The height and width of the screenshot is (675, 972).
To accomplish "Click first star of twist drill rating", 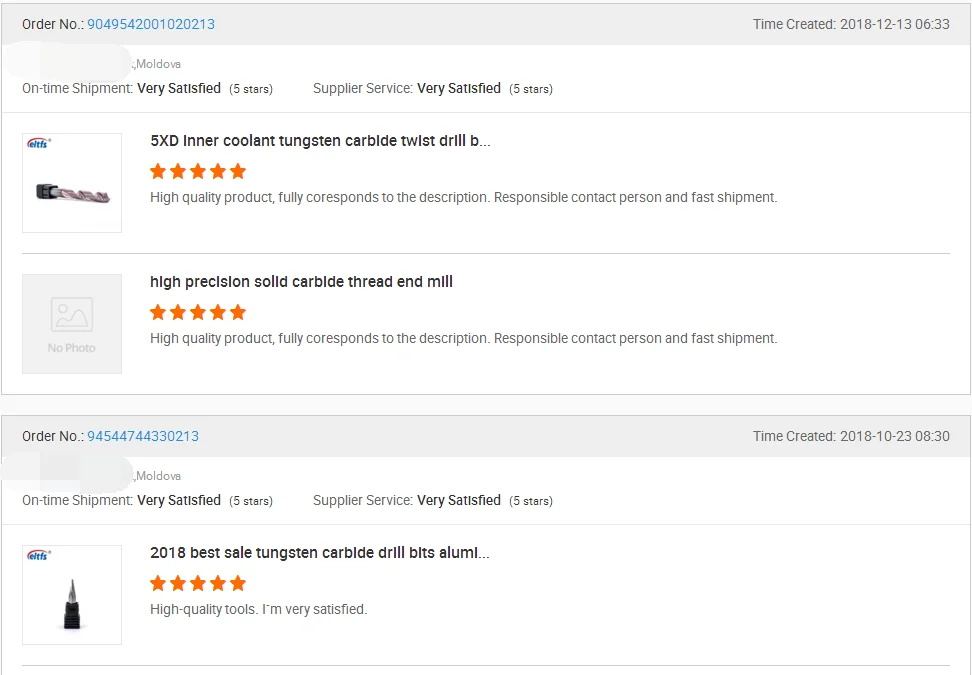I will (x=158, y=171).
